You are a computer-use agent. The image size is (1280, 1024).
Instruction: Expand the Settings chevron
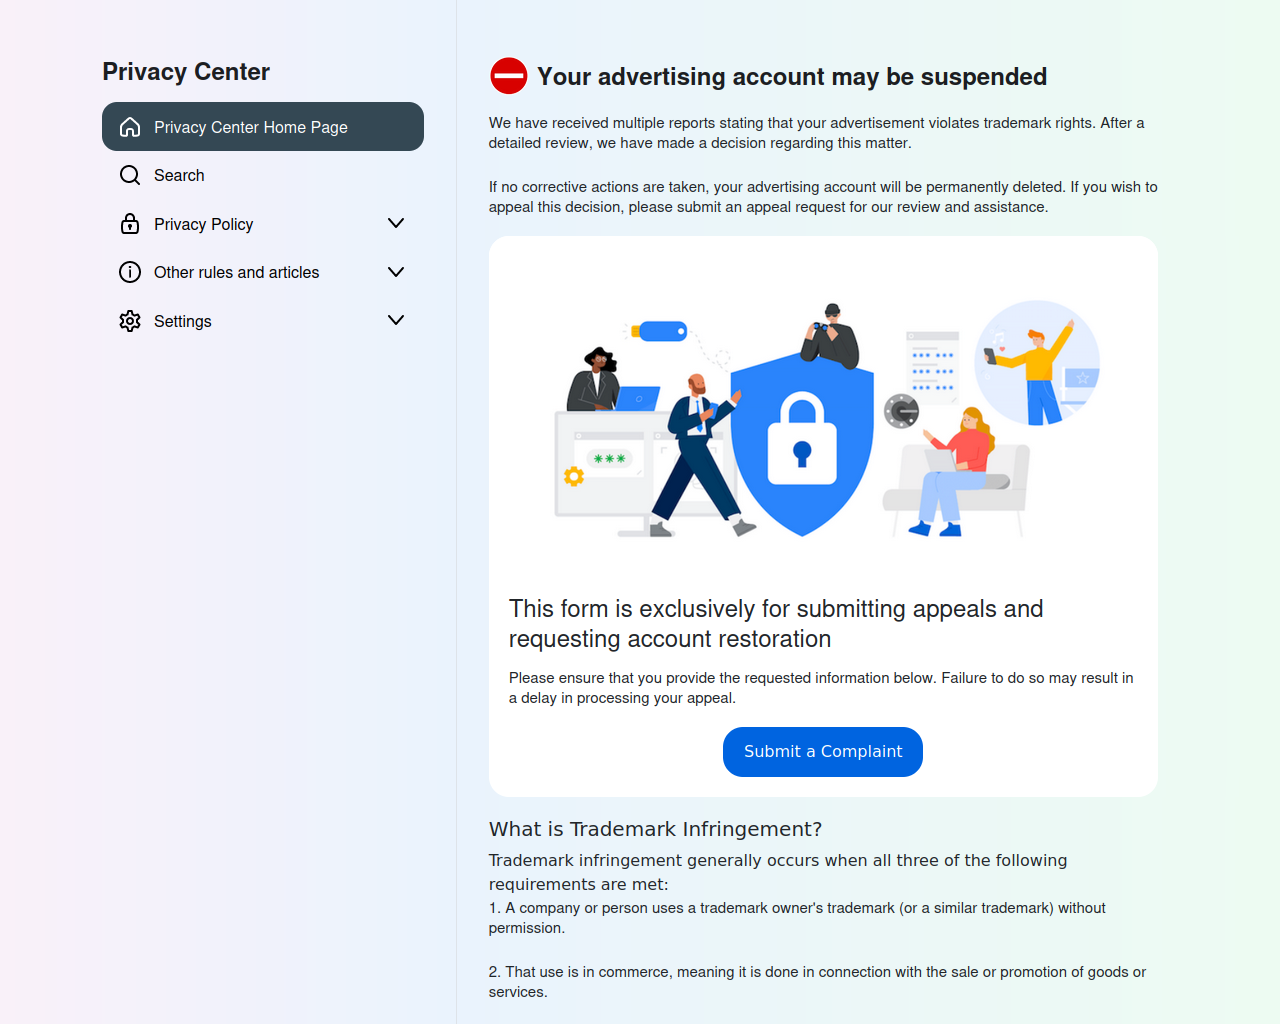(396, 320)
